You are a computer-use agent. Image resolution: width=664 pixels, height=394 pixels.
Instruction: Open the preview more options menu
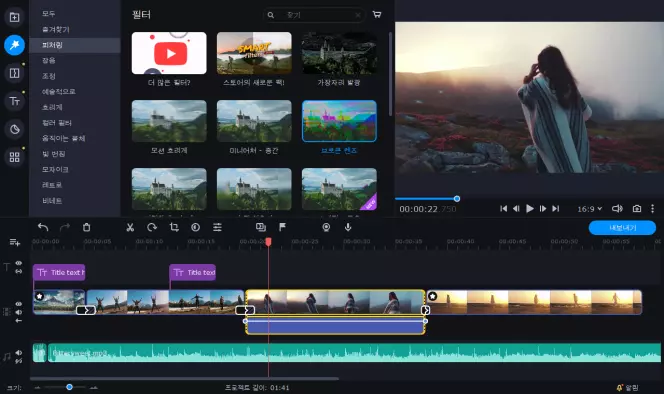pyautogui.click(x=652, y=208)
